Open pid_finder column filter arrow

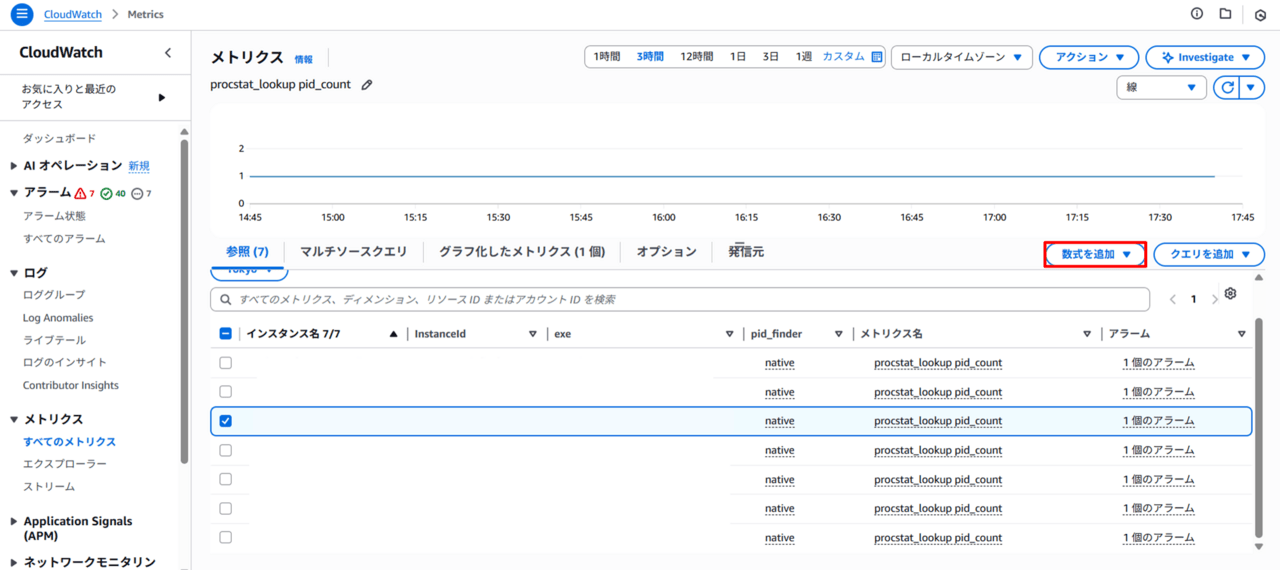pos(838,334)
